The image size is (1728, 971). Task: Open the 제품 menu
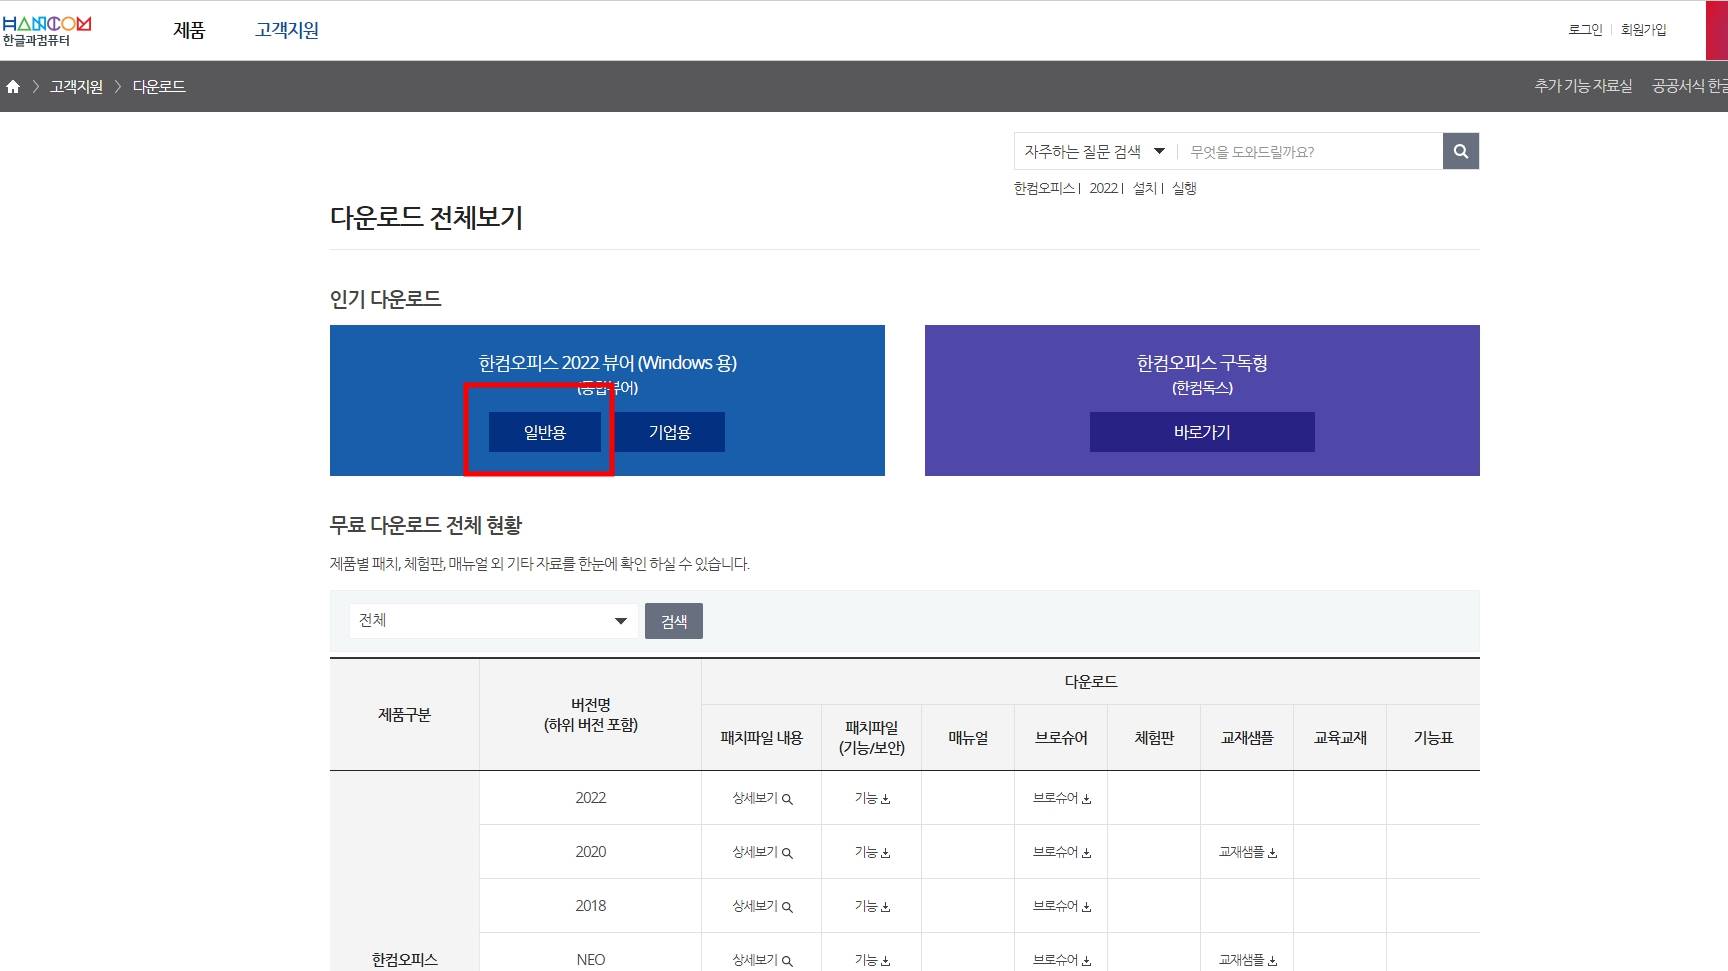(189, 30)
